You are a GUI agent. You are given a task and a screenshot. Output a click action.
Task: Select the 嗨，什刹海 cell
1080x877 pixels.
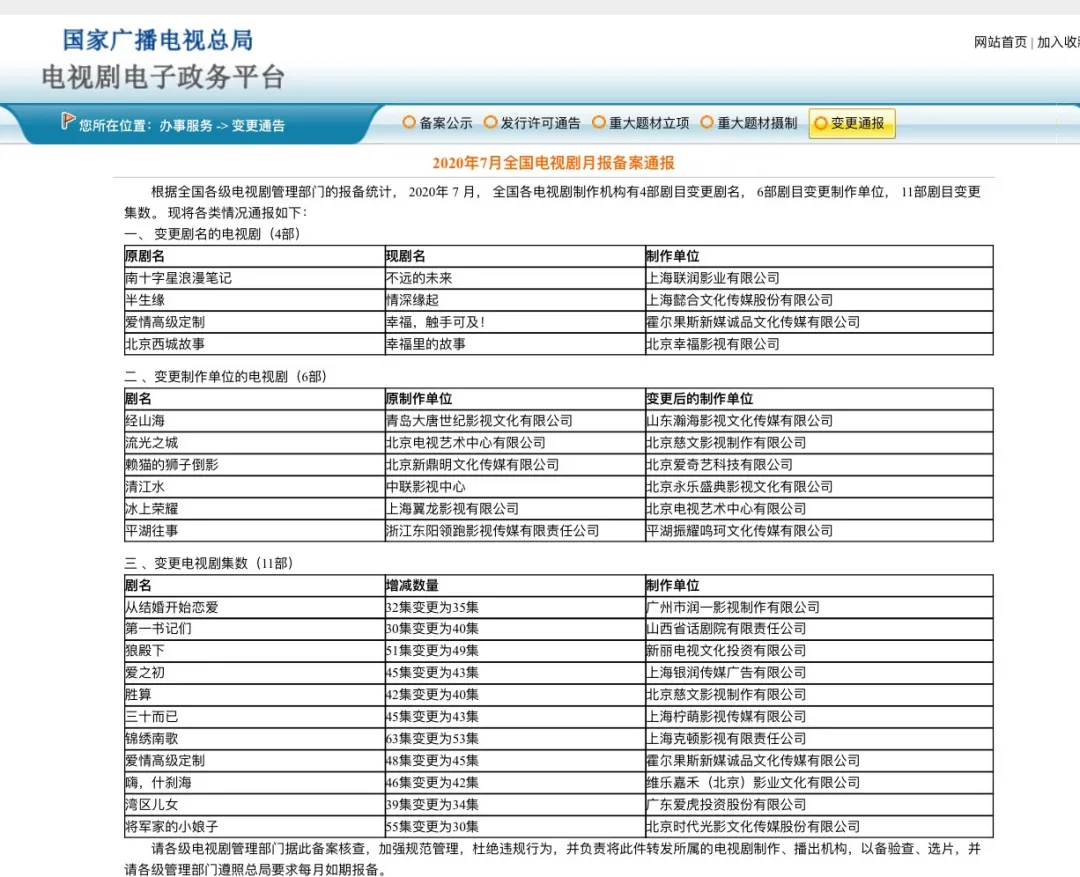254,783
